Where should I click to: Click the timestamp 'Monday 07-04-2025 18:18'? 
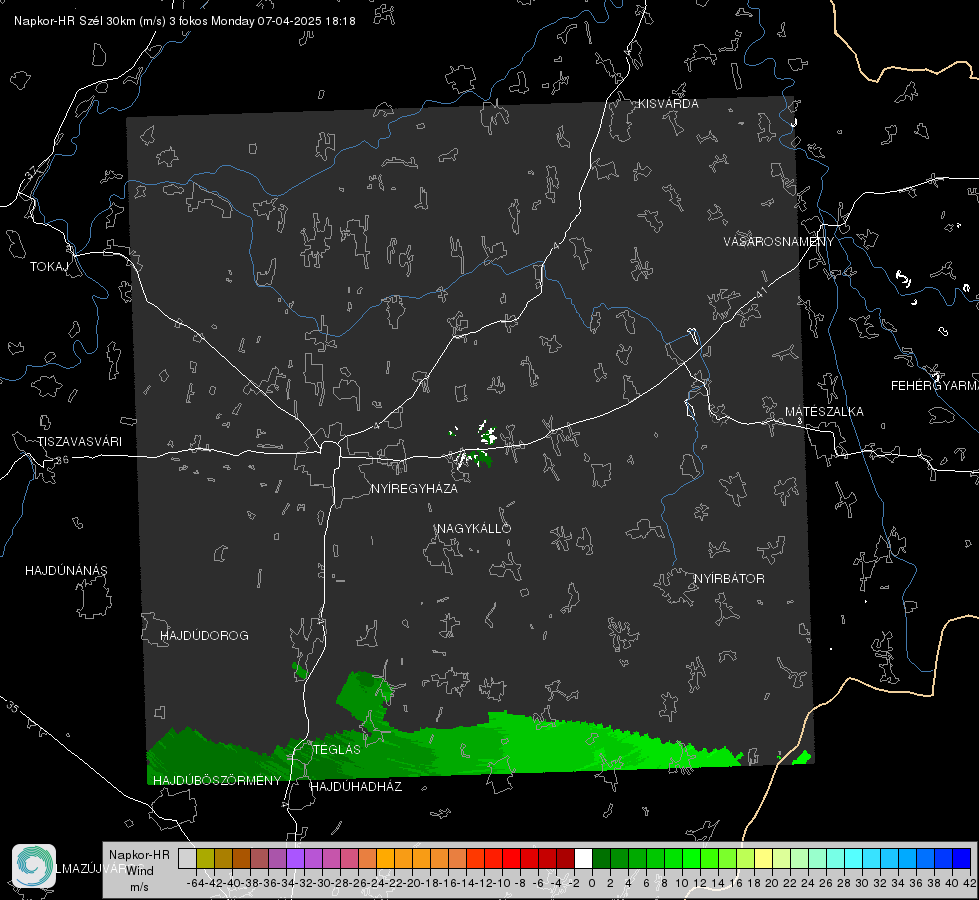pyautogui.click(x=283, y=21)
